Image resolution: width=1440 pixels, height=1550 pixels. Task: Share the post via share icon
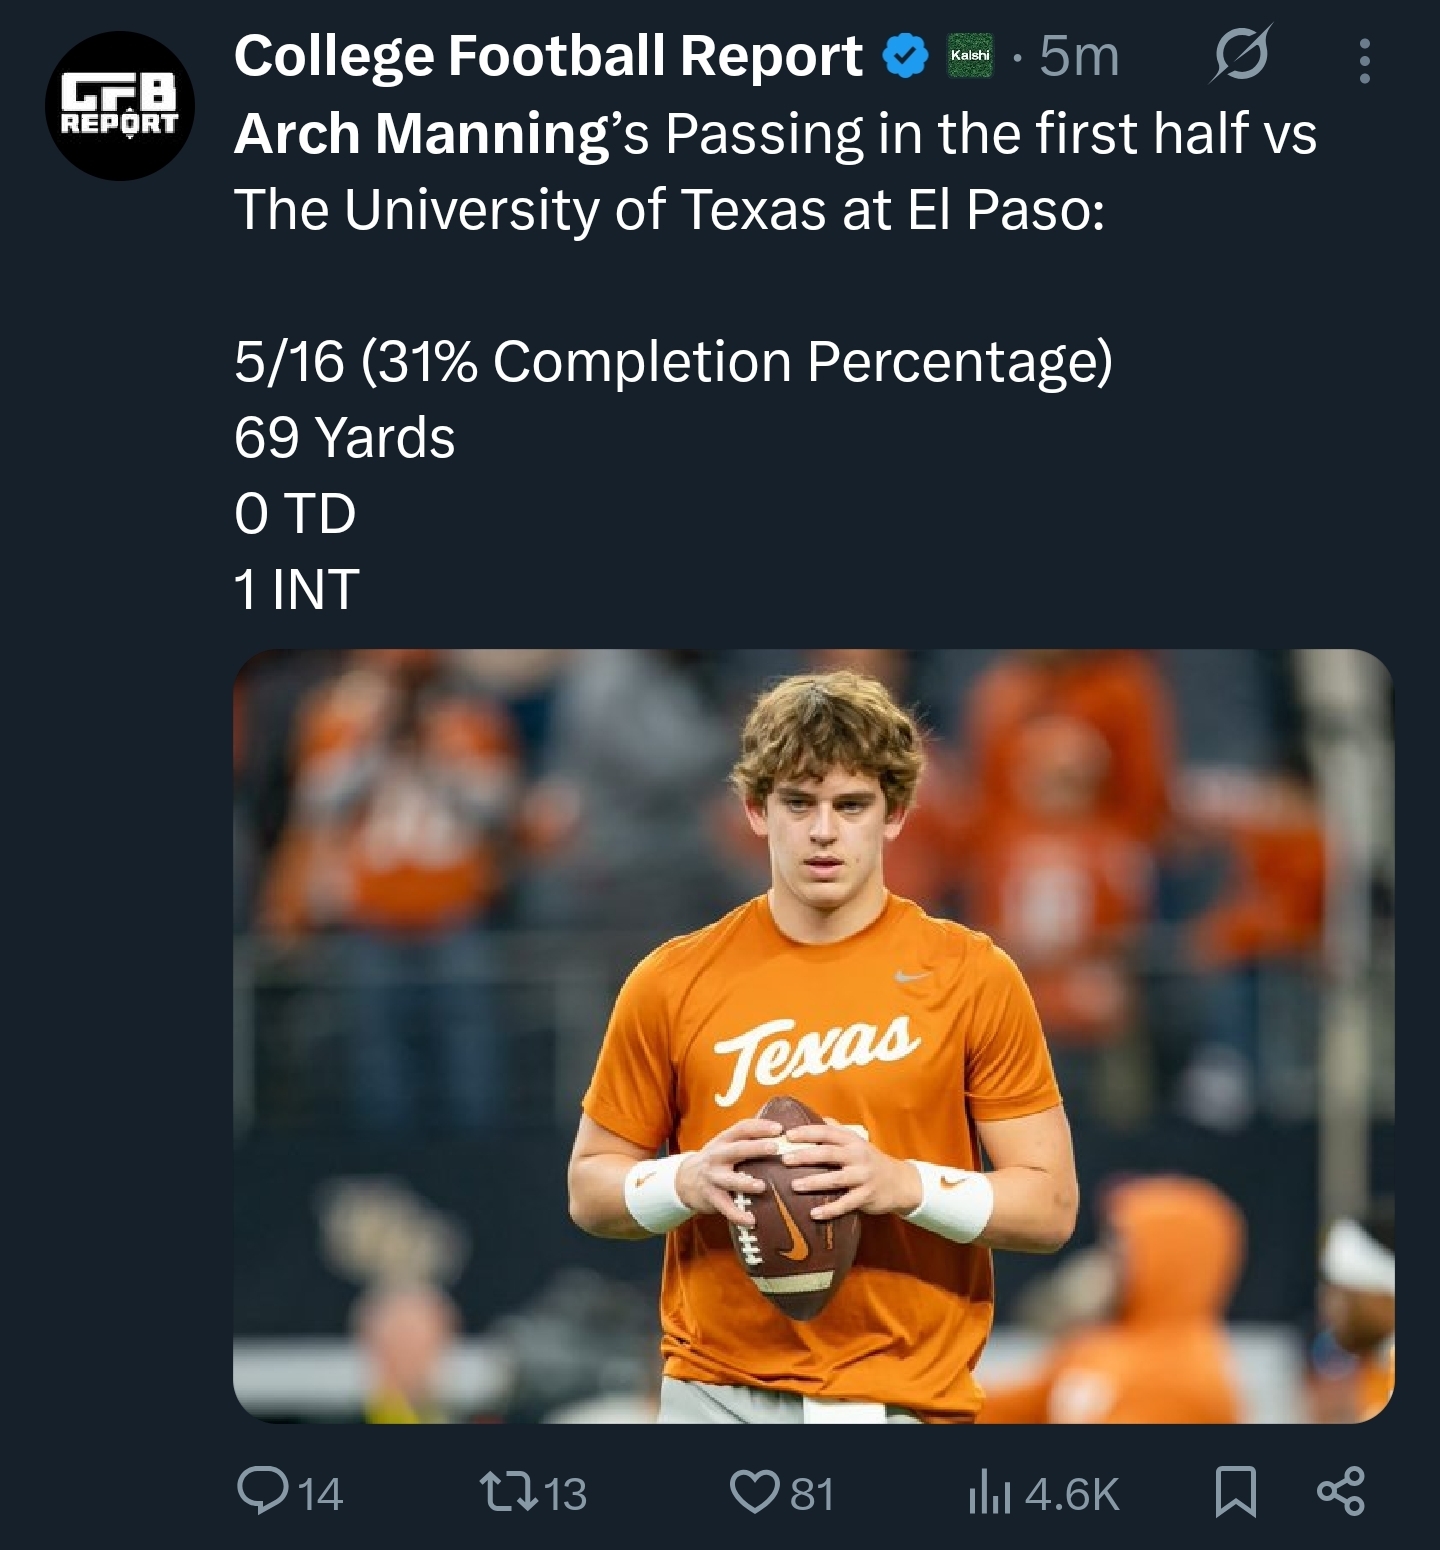point(1341,1490)
